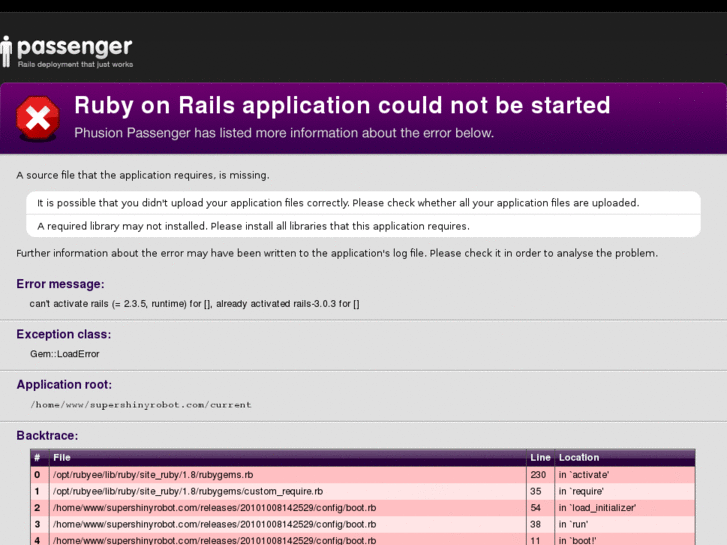Click the Phusion Passenger subtitle text
The height and width of the screenshot is (545, 727).
pyautogui.click(x=284, y=133)
